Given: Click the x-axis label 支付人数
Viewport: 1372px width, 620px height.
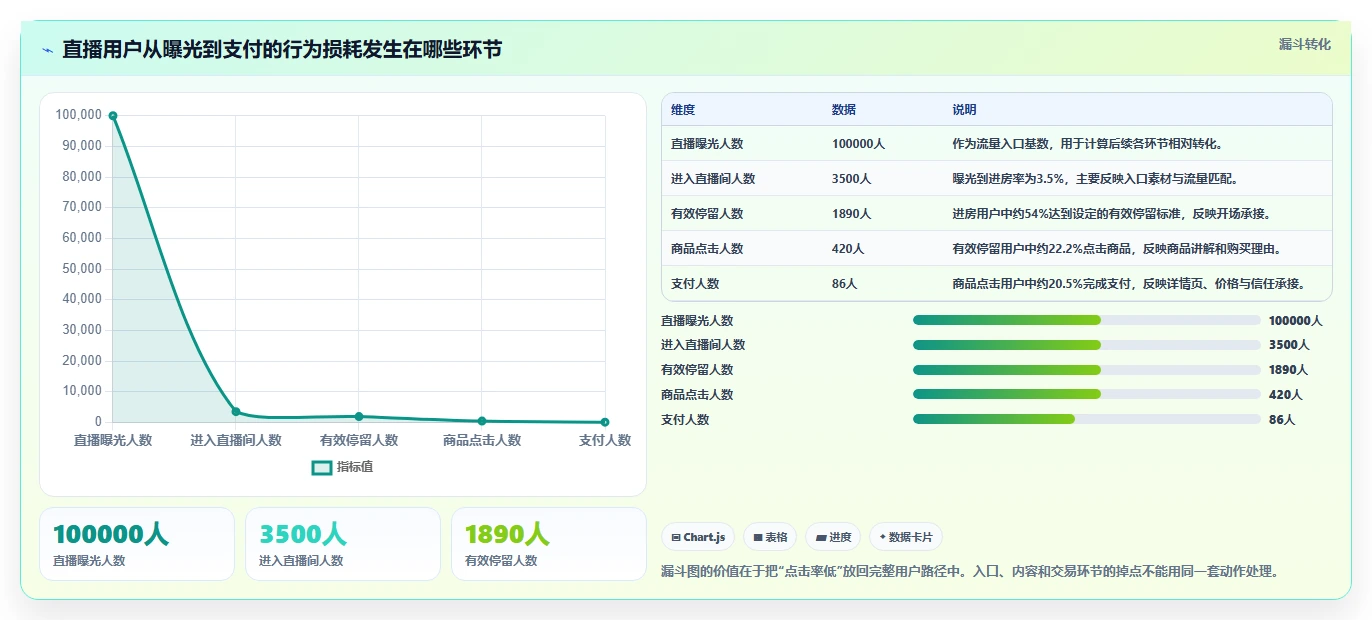Looking at the screenshot, I should click(605, 440).
